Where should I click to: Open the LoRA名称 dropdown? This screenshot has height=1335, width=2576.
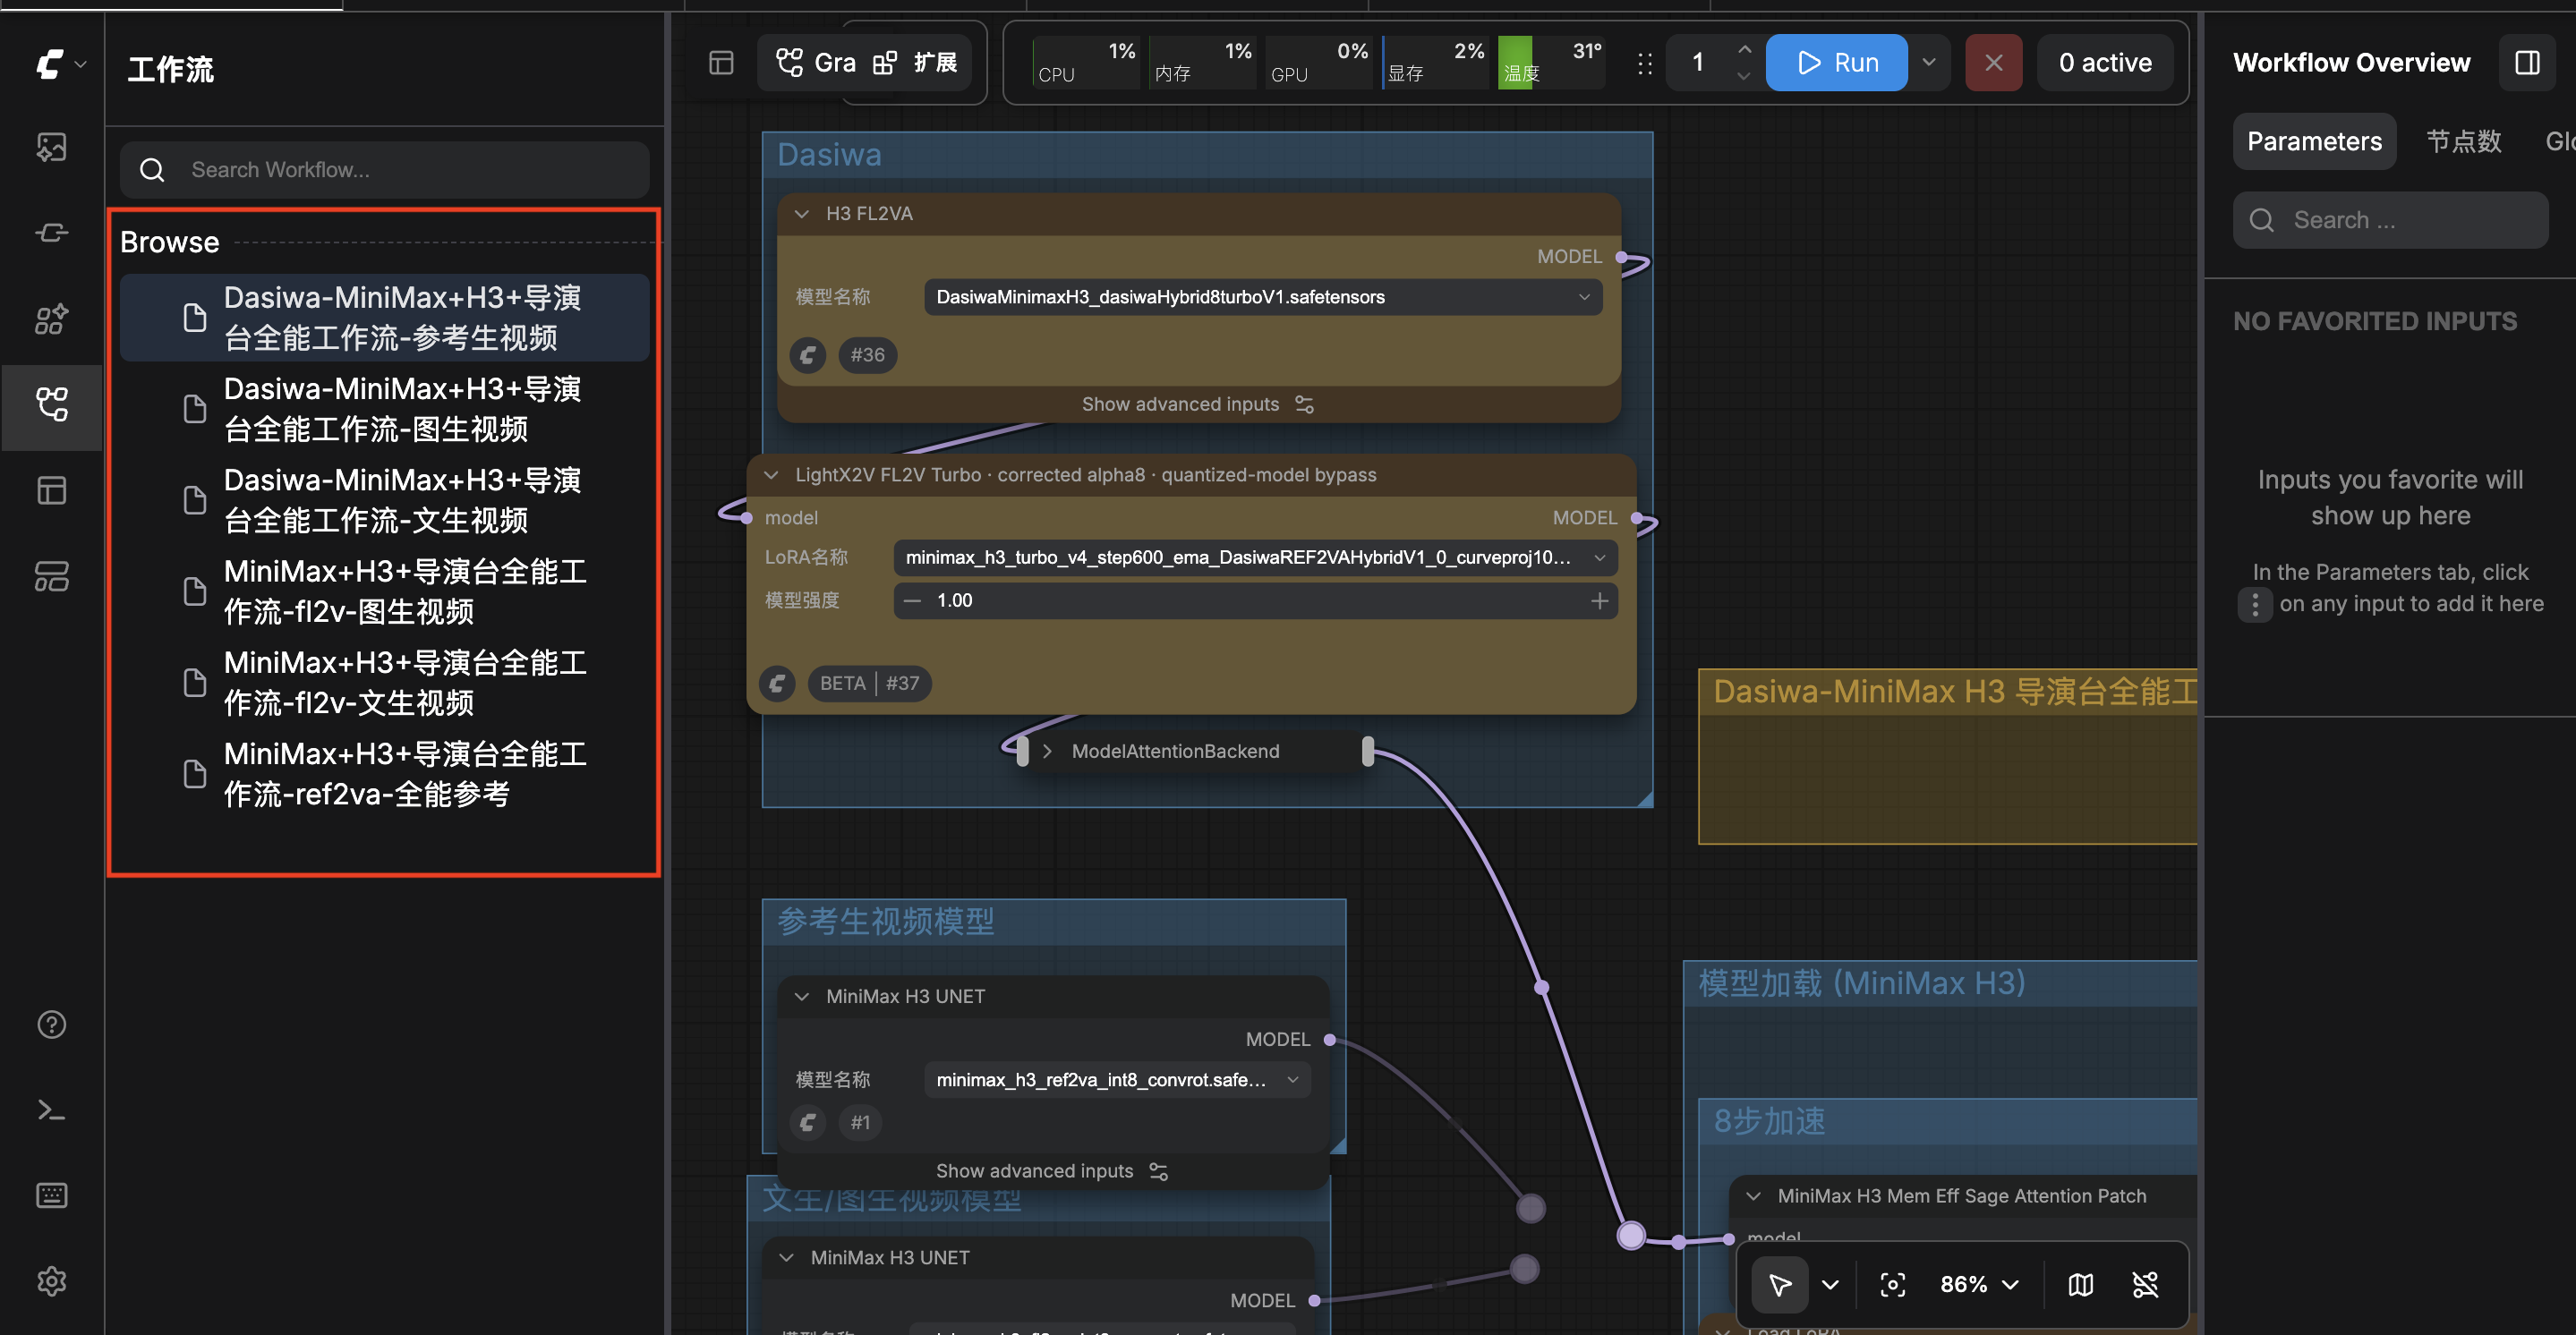(1256, 557)
